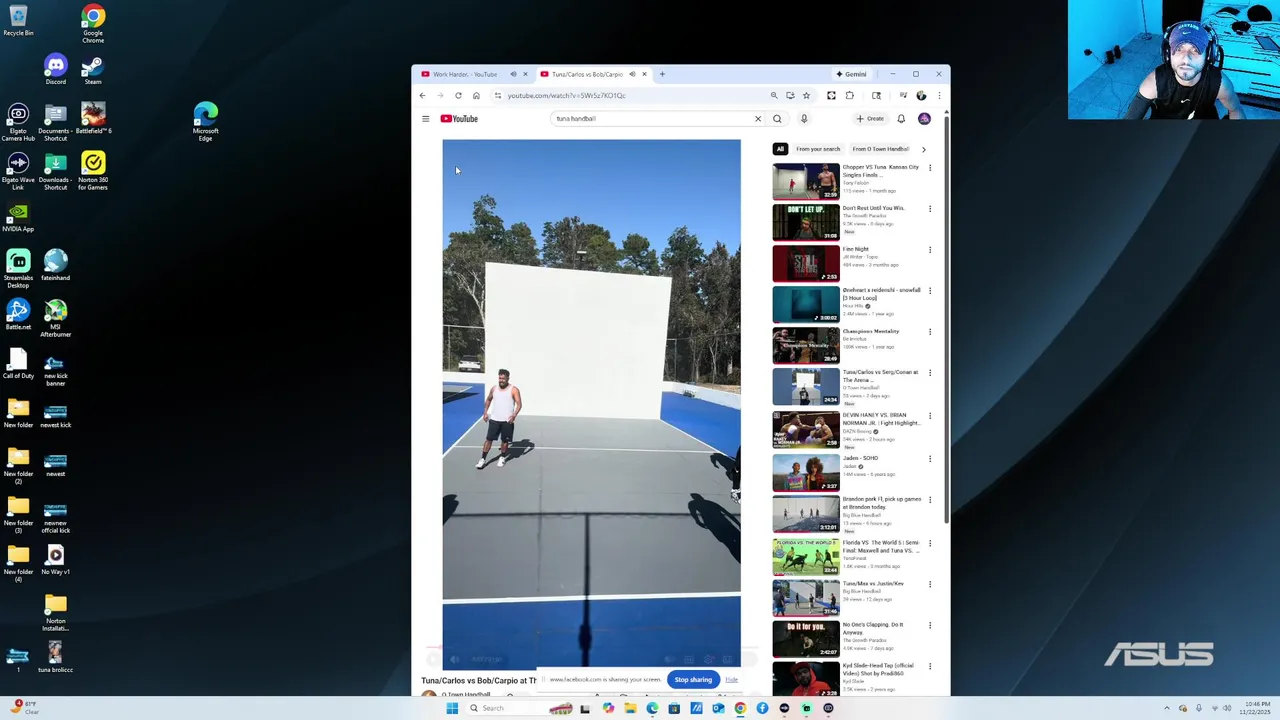Open options for Champions Mentality video

[930, 332]
